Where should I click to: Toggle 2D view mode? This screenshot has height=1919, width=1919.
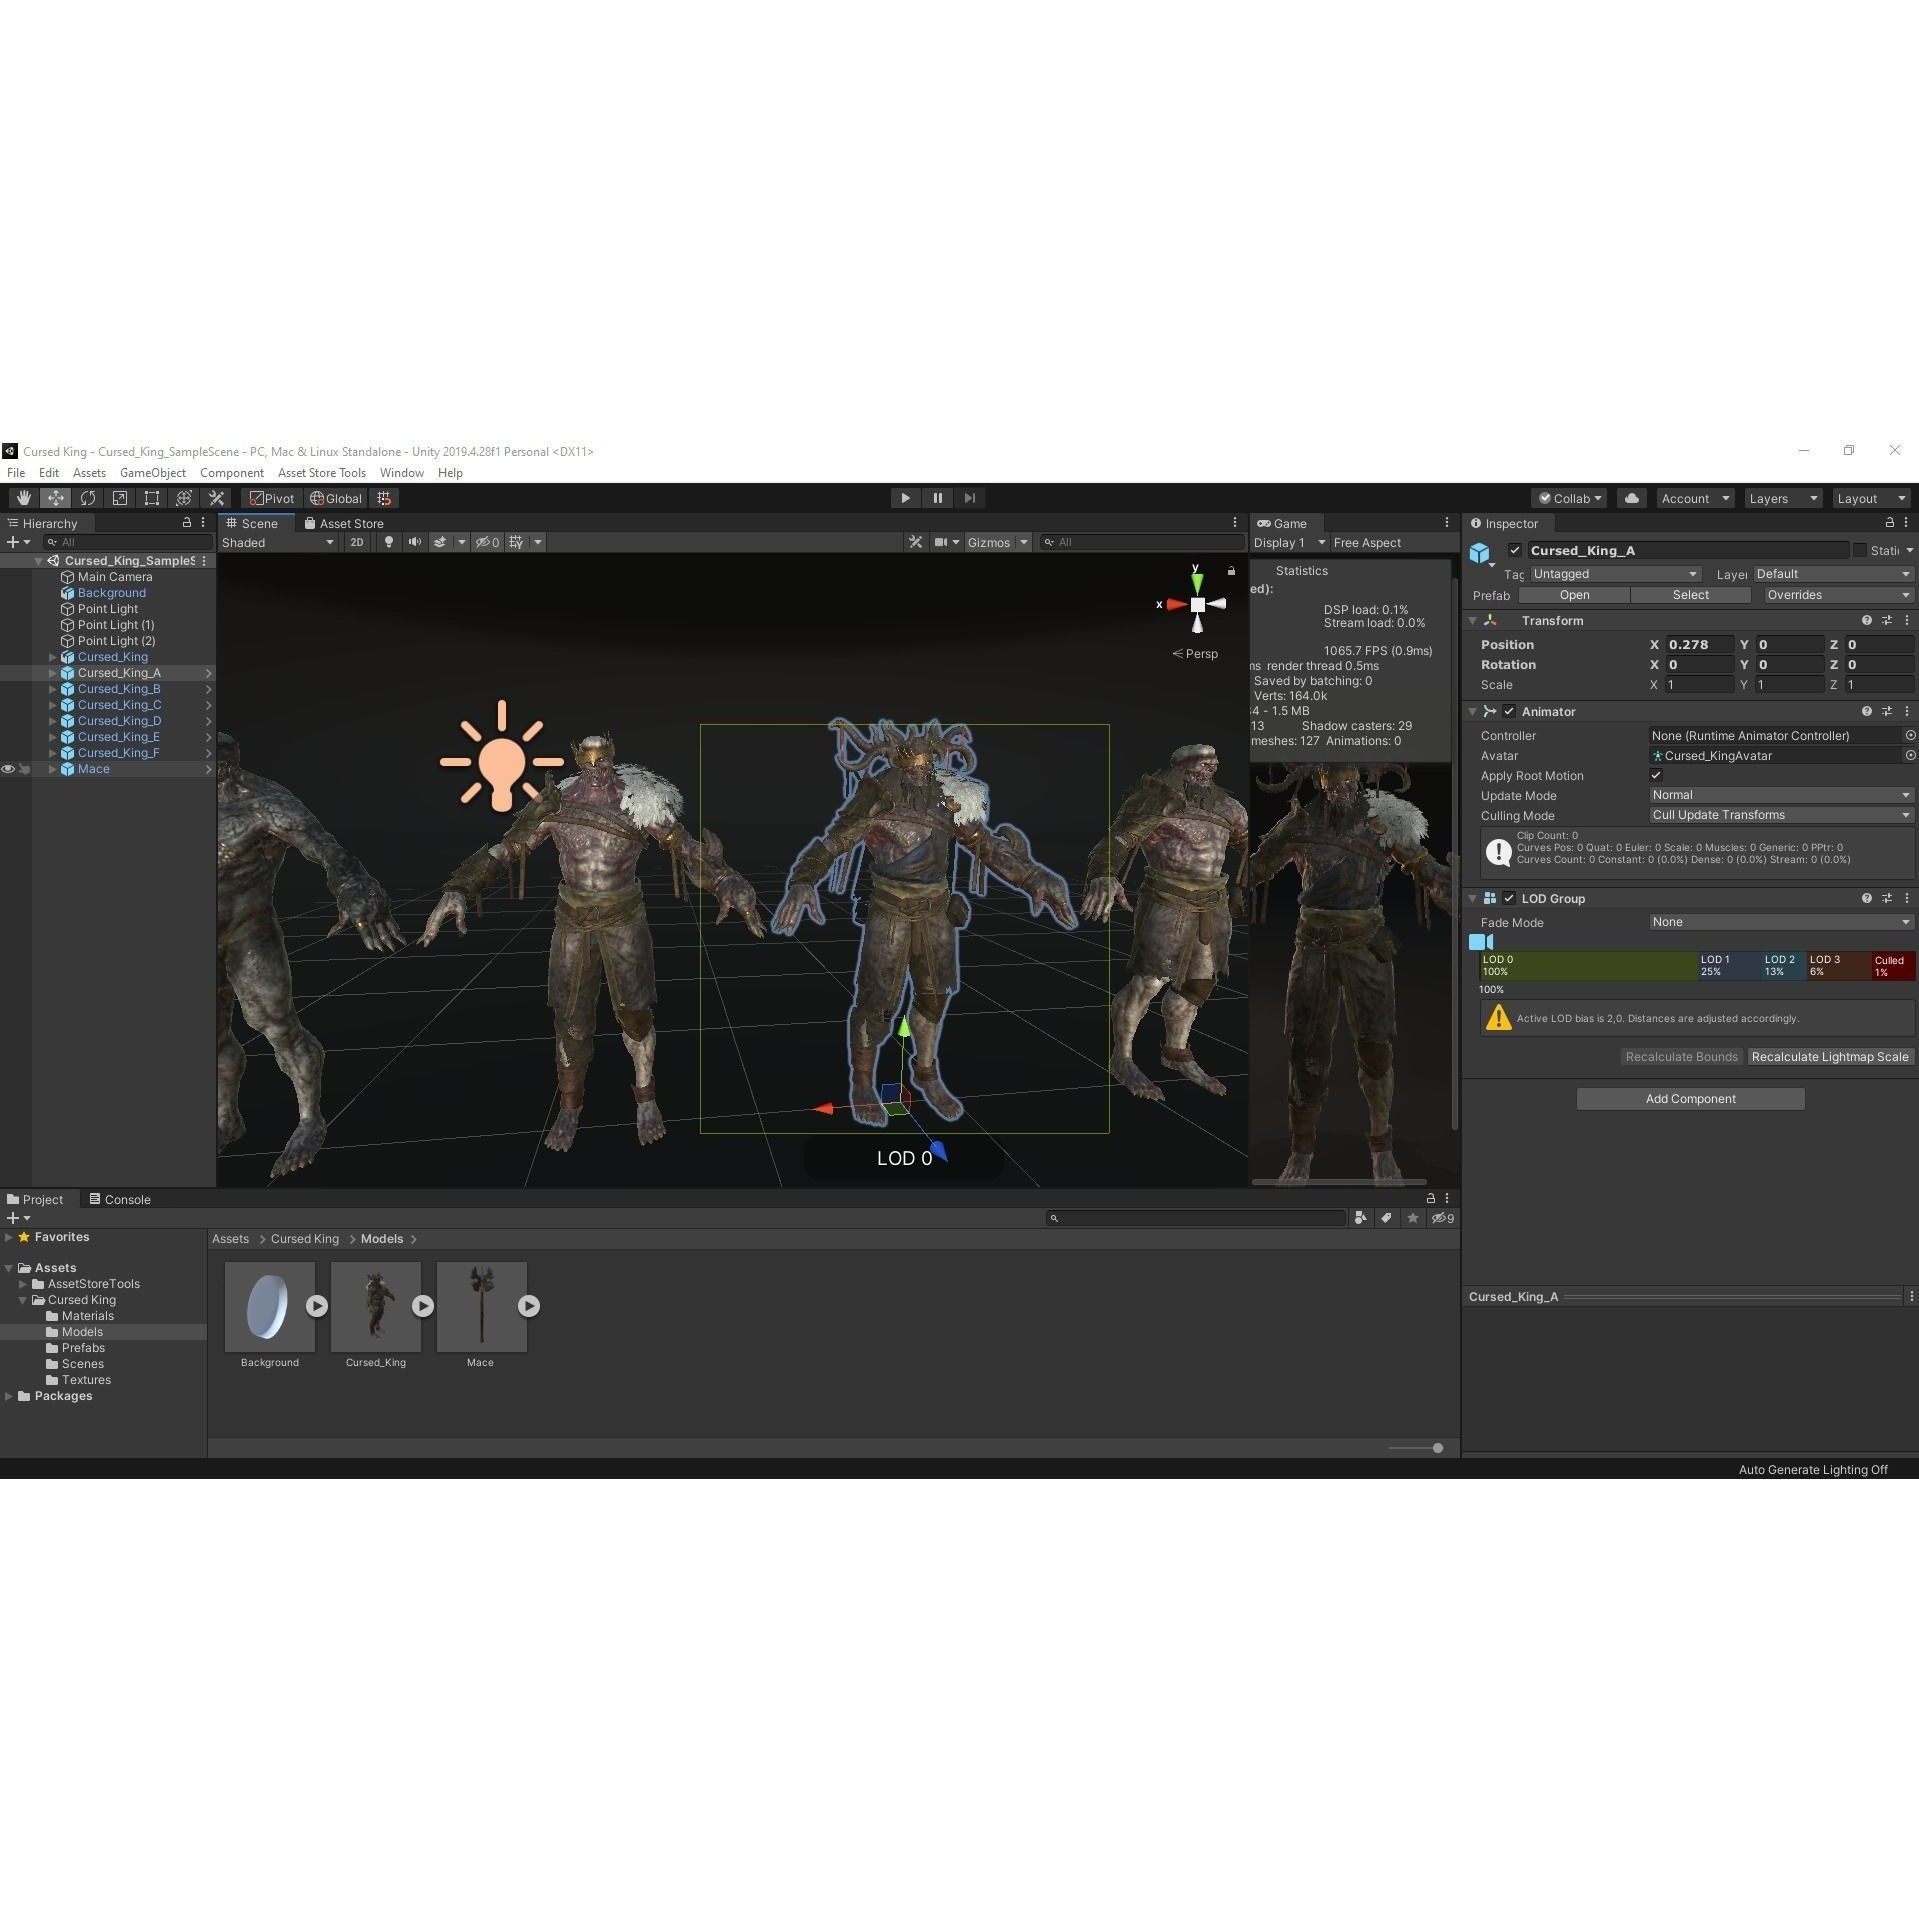pos(357,542)
